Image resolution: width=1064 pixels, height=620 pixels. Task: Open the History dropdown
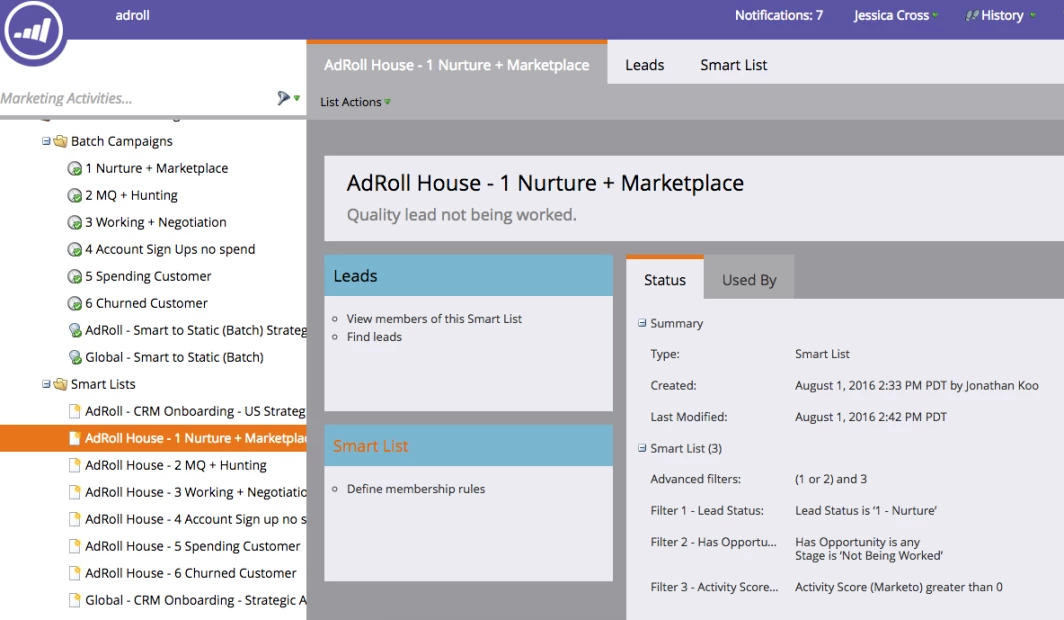point(1002,15)
